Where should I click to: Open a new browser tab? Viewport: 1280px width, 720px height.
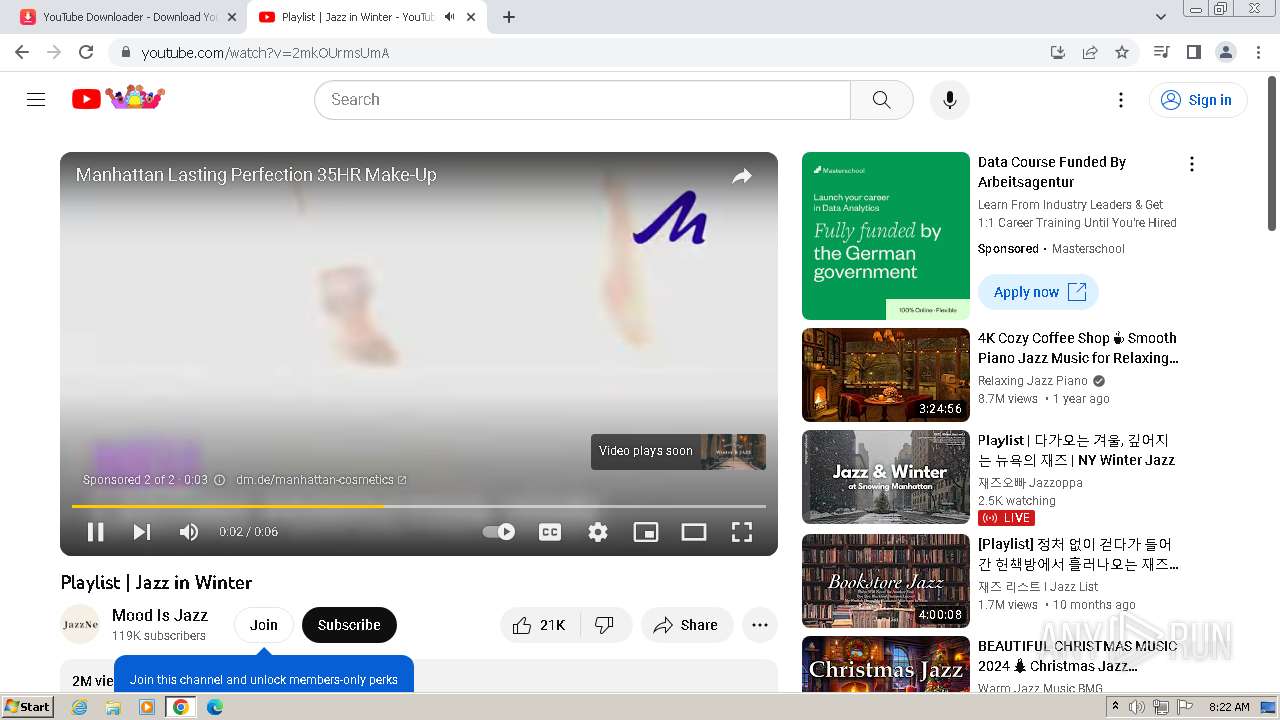click(x=509, y=17)
